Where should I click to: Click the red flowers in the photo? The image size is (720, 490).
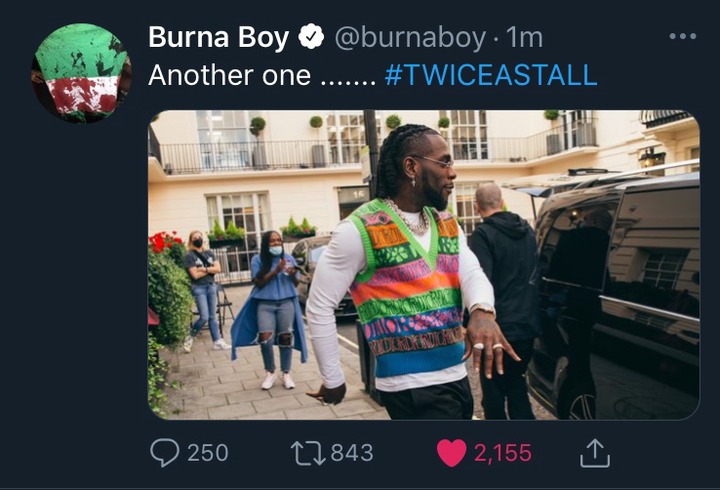[x=165, y=242]
